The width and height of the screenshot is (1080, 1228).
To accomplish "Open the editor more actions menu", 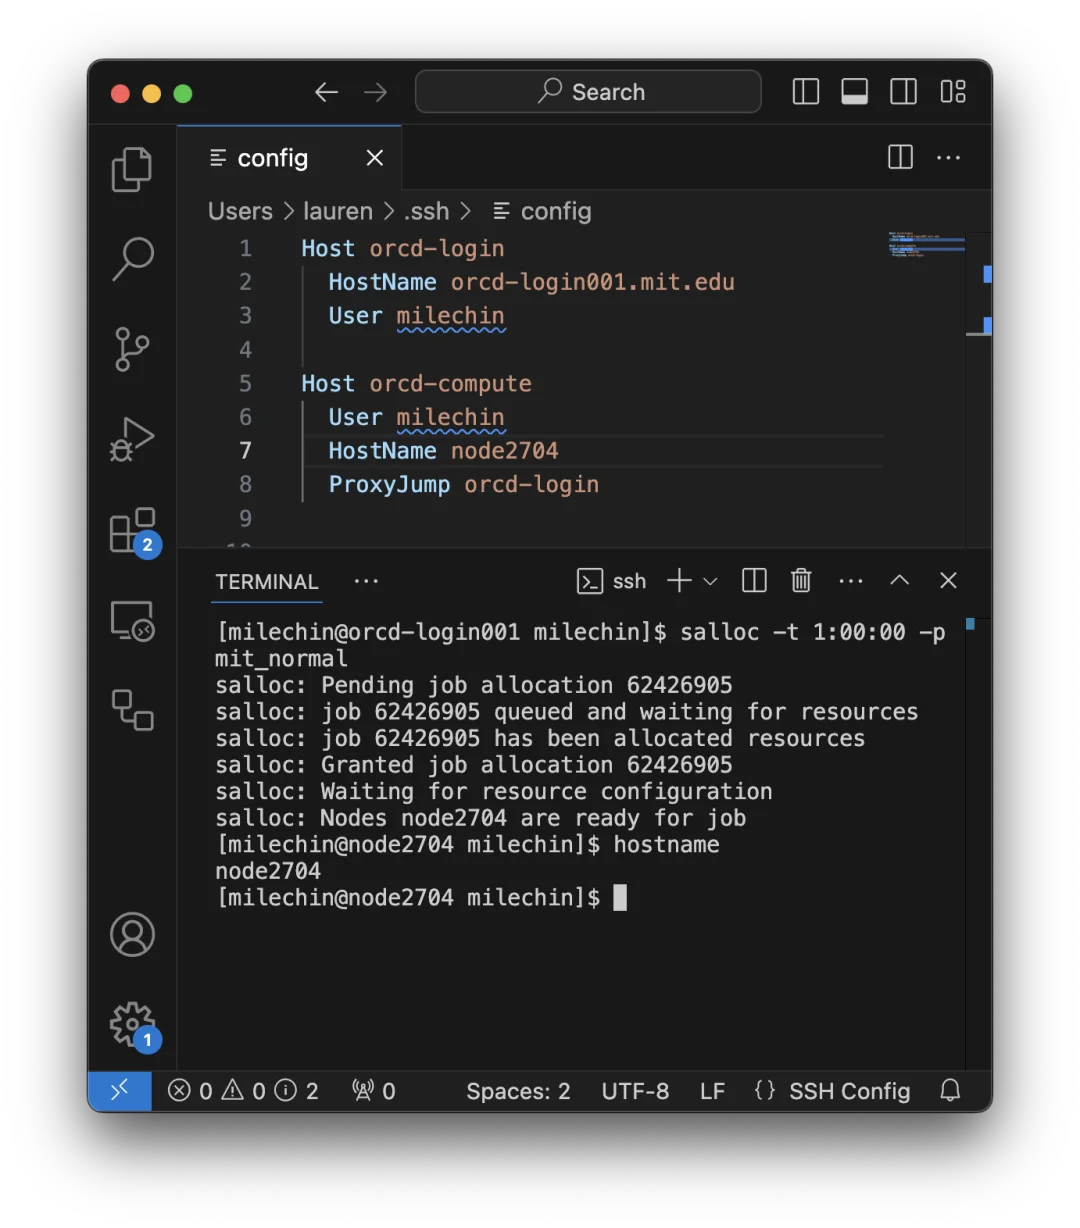I will point(948,157).
